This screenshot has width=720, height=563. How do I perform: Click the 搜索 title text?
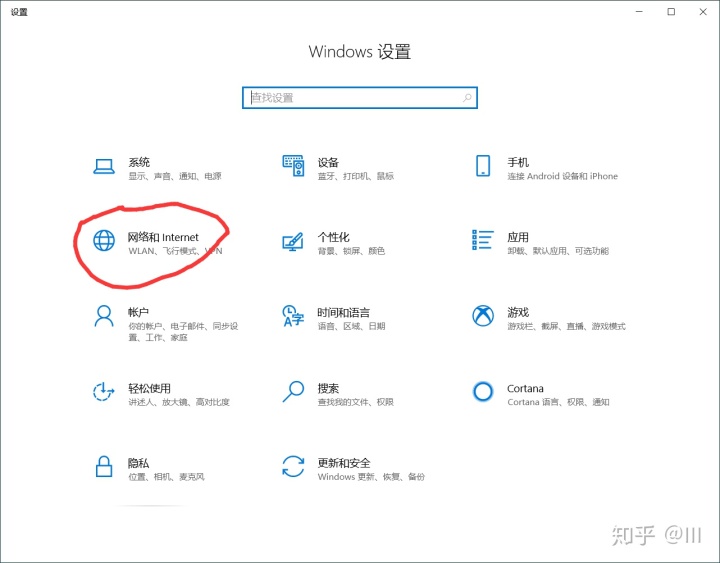[x=328, y=388]
